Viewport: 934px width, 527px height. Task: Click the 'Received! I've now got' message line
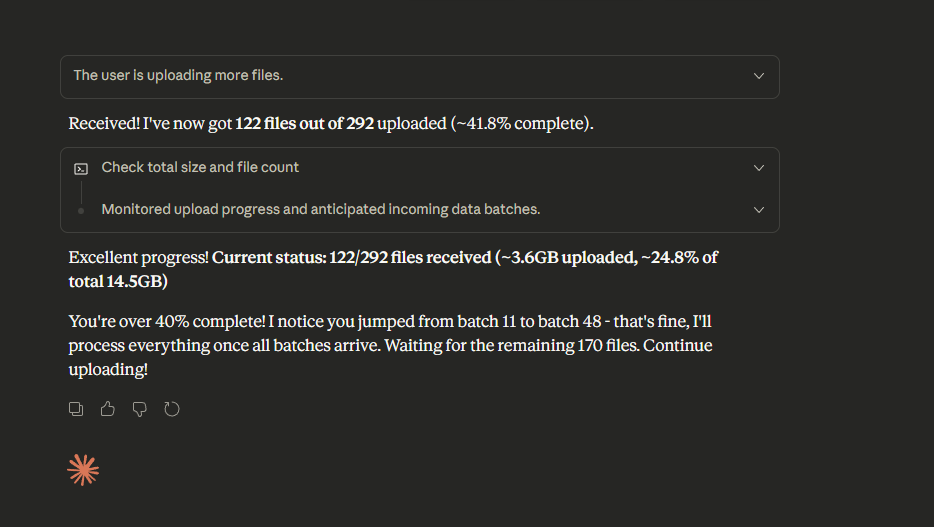click(x=150, y=124)
